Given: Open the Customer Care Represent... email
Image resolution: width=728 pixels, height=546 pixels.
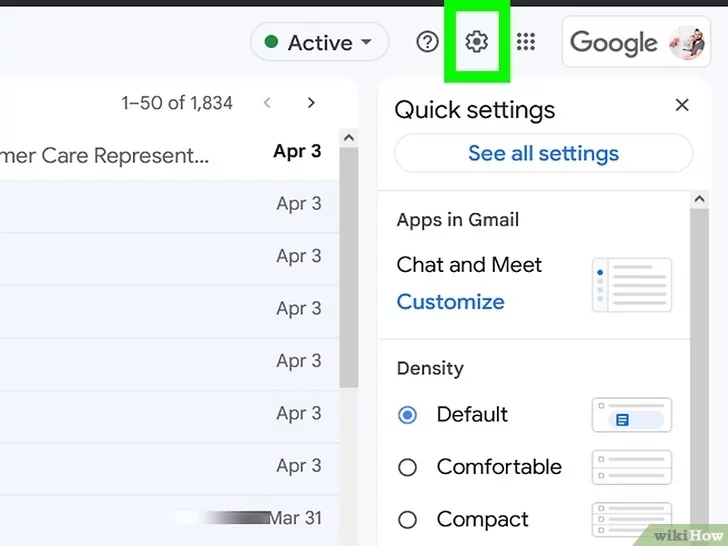Looking at the screenshot, I should [x=169, y=155].
